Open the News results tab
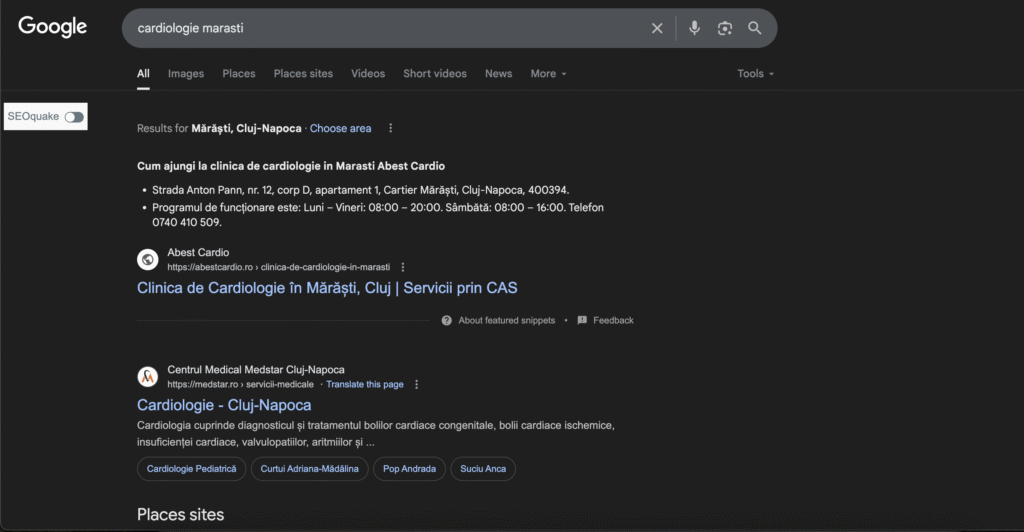 pos(498,74)
